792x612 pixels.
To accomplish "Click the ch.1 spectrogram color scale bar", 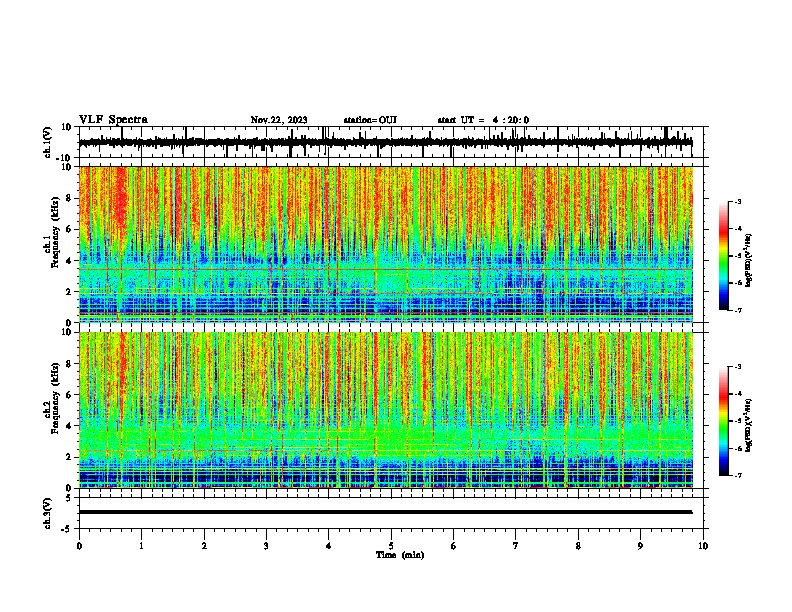I will click(x=723, y=256).
